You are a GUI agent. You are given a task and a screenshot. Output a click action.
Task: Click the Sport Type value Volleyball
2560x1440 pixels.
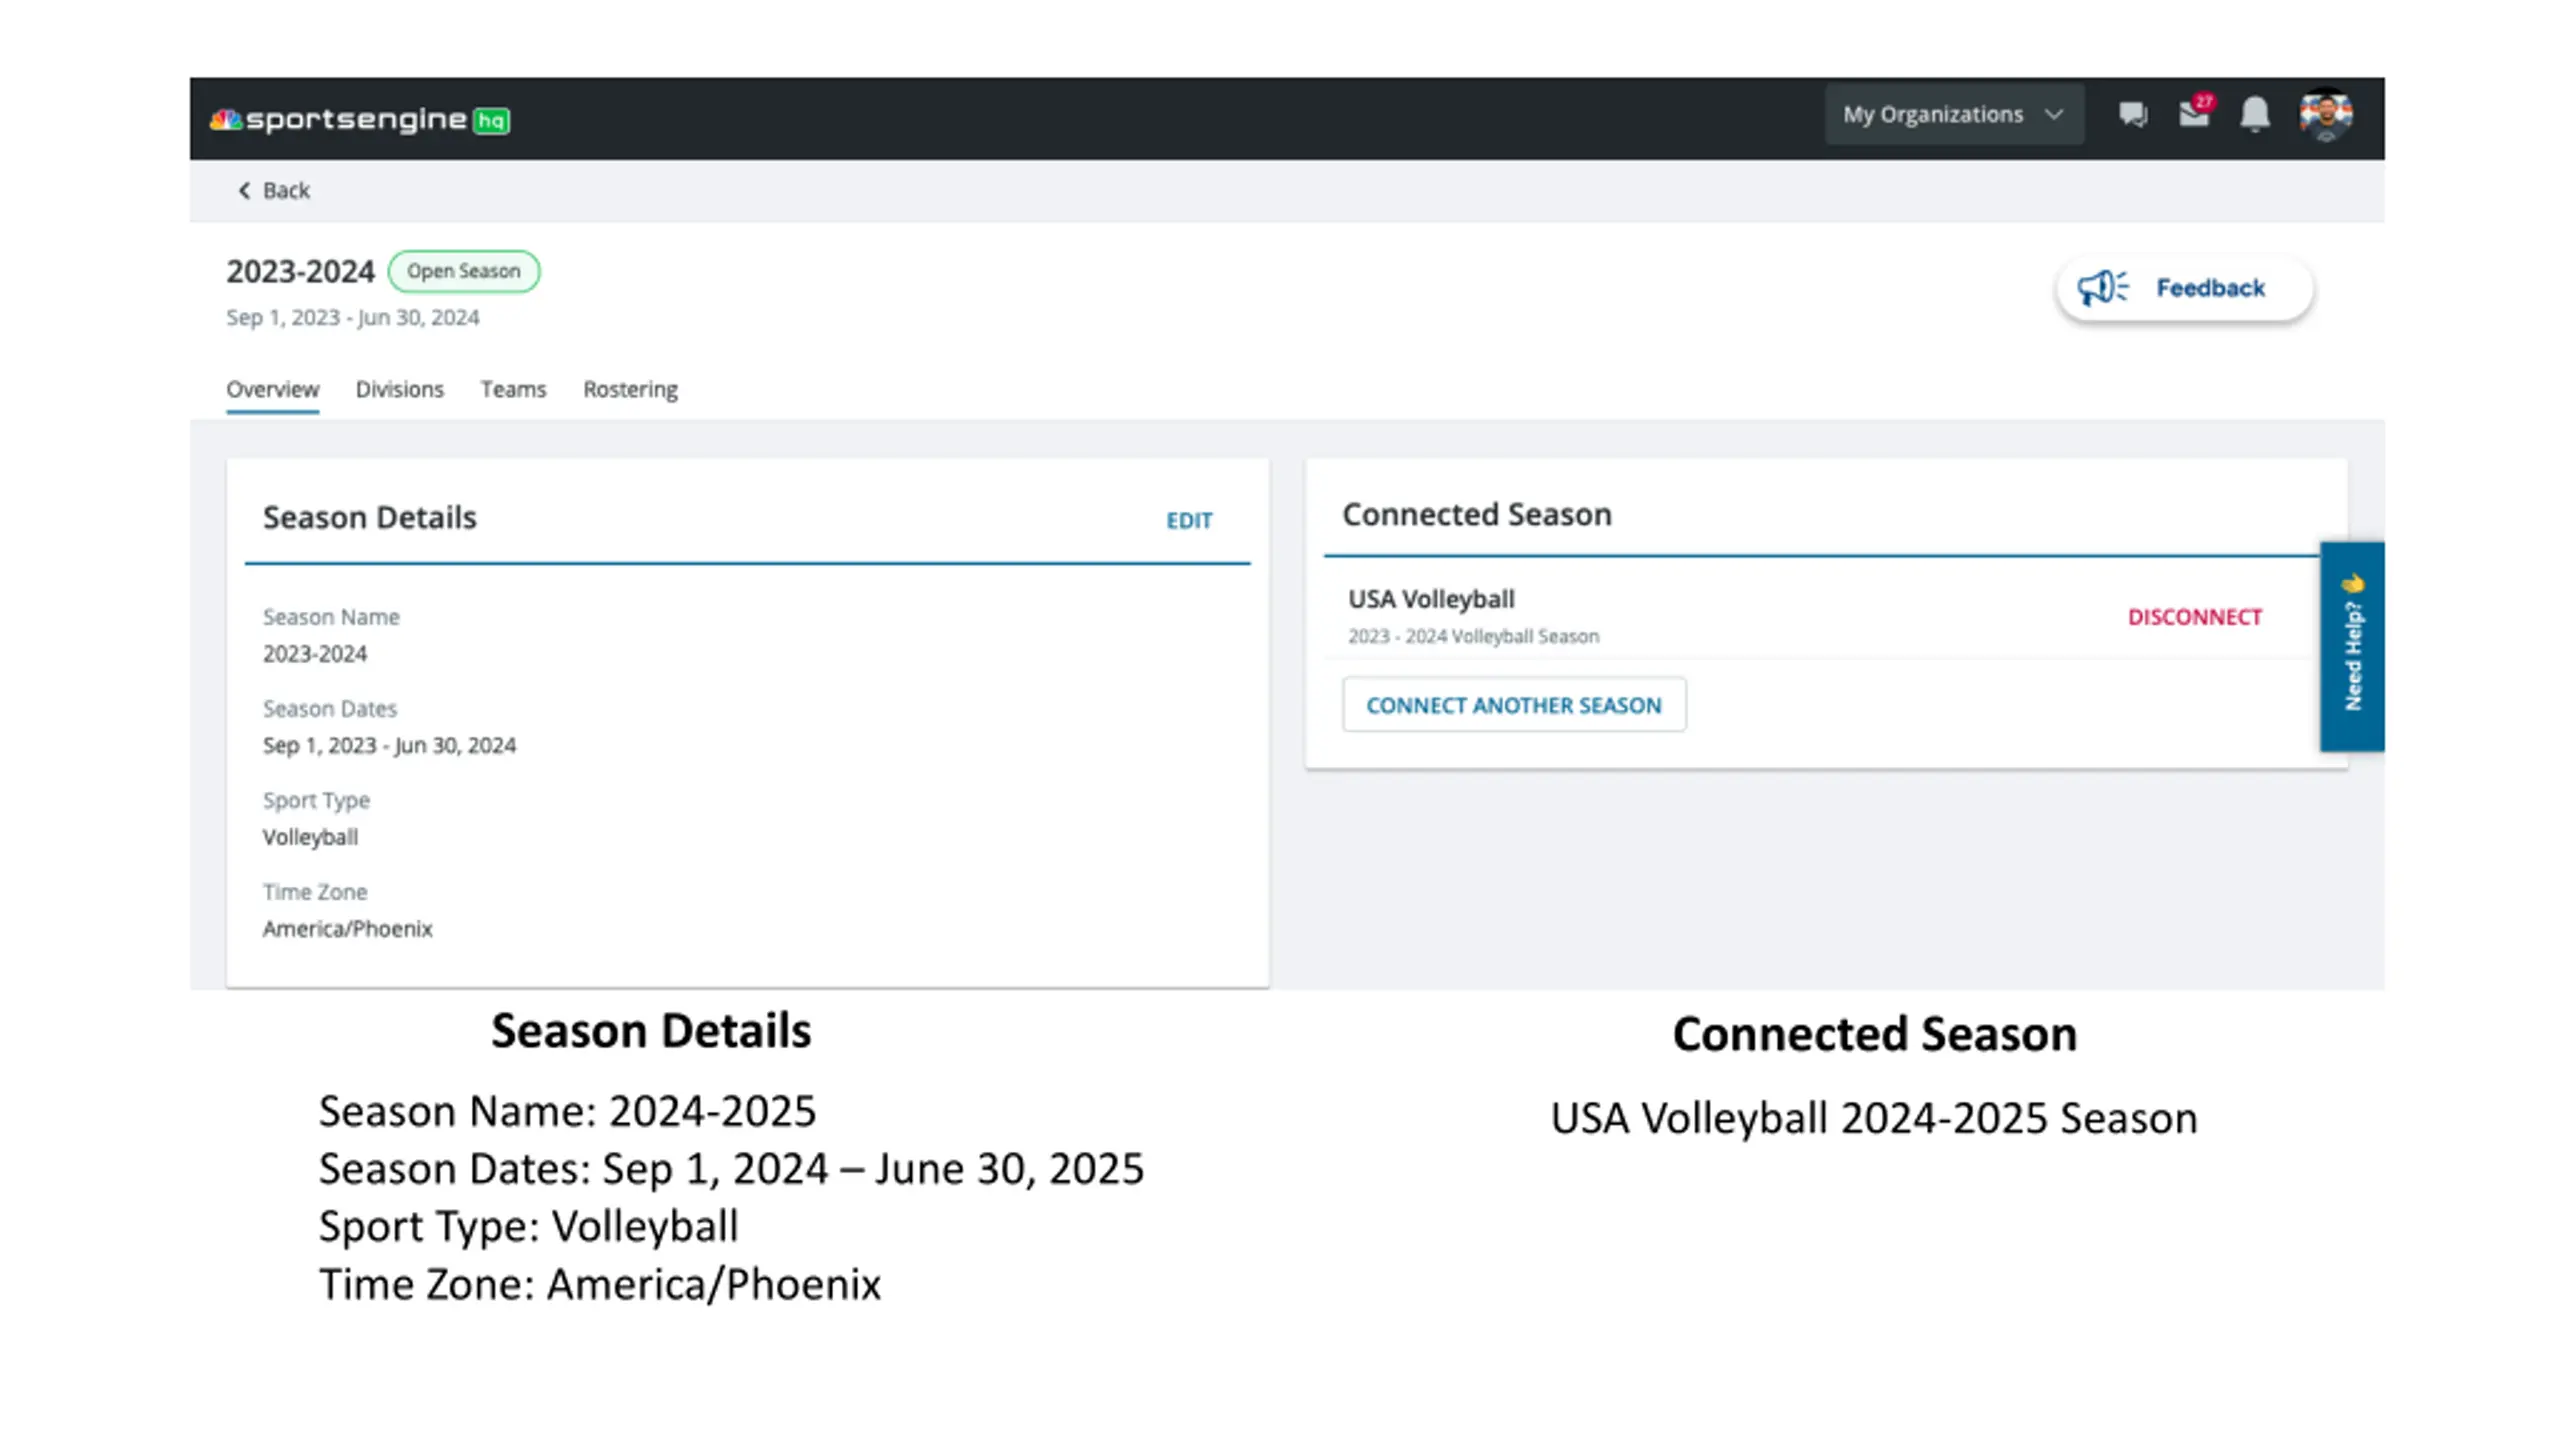pyautogui.click(x=310, y=837)
